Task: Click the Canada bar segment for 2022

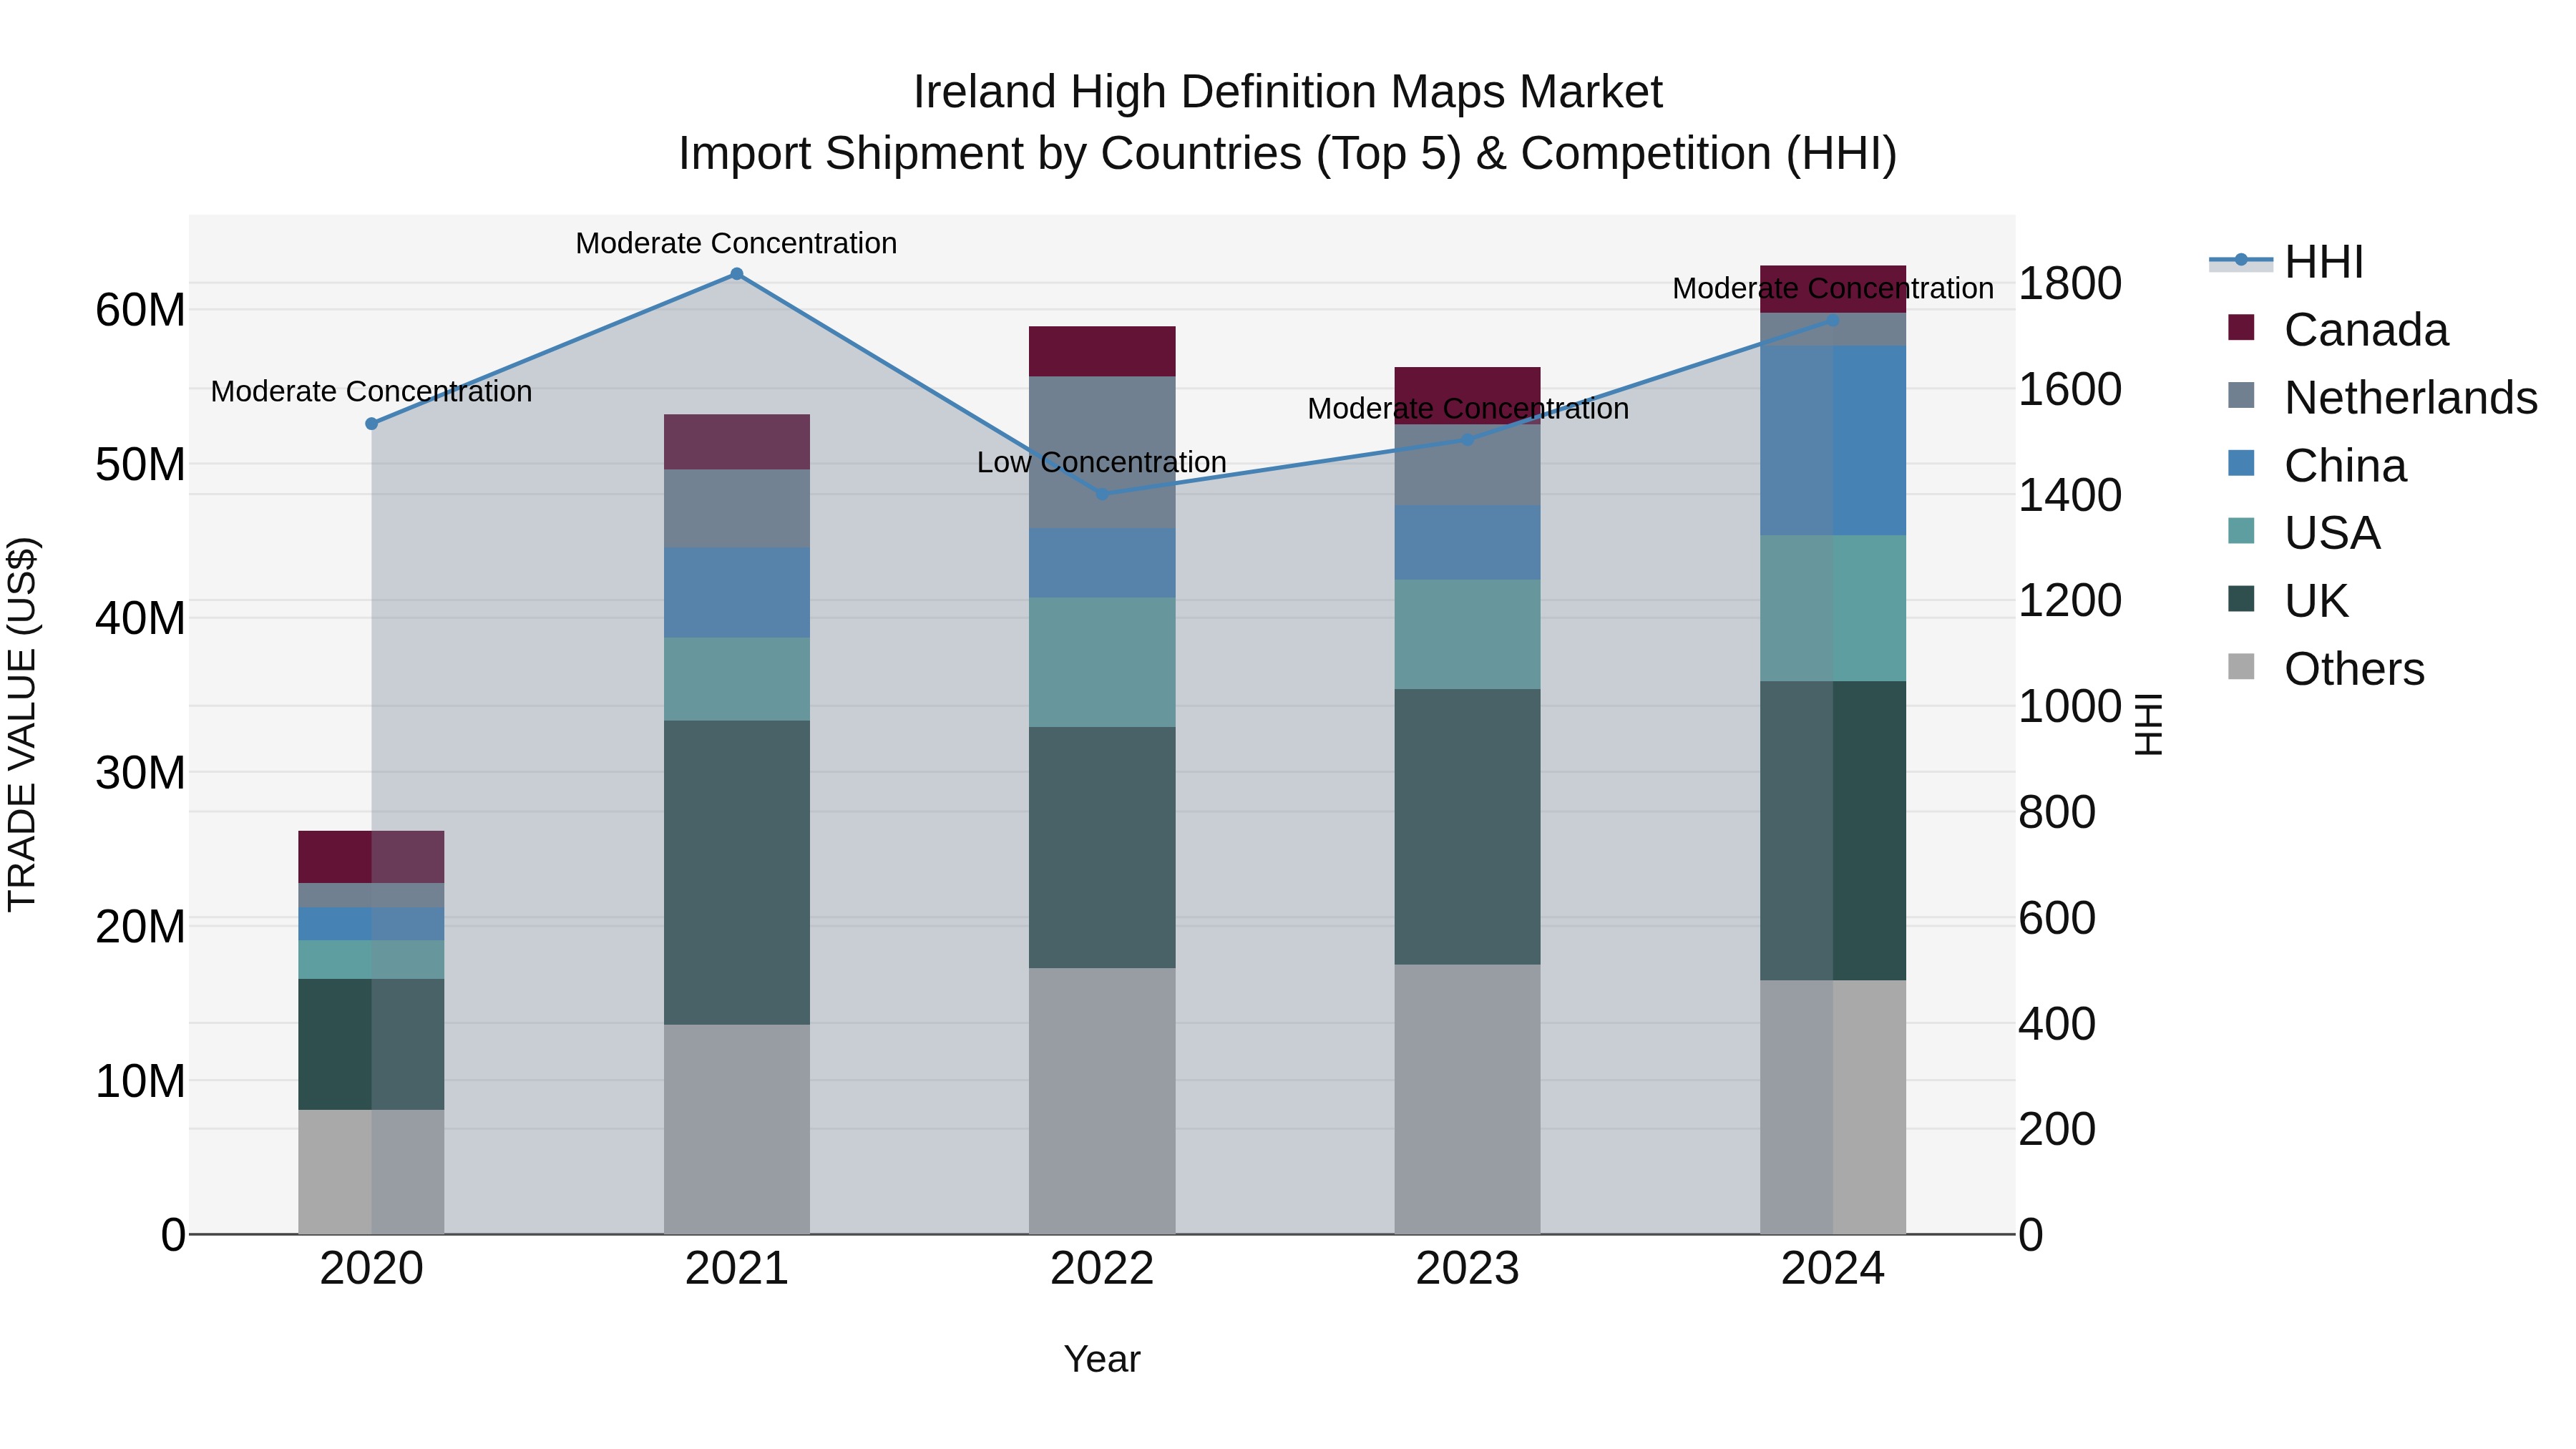Action: pyautogui.click(x=1102, y=351)
